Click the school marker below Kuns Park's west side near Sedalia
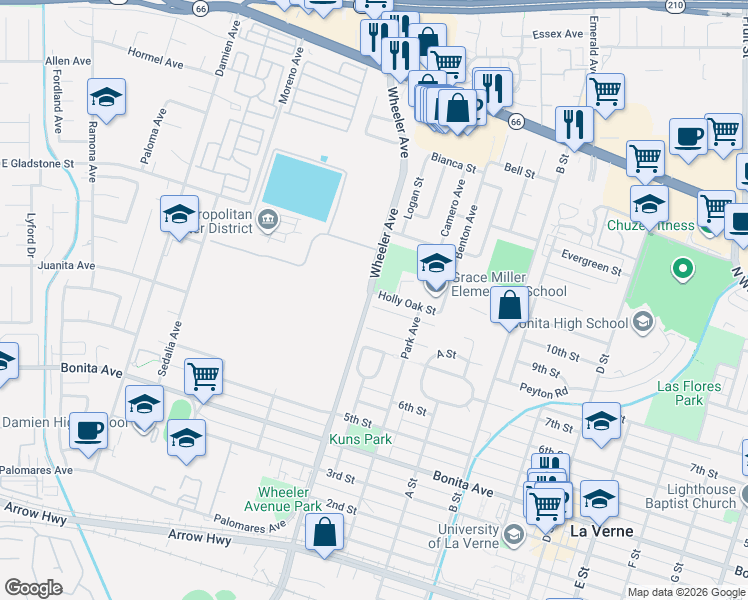The image size is (748, 600). point(187,439)
